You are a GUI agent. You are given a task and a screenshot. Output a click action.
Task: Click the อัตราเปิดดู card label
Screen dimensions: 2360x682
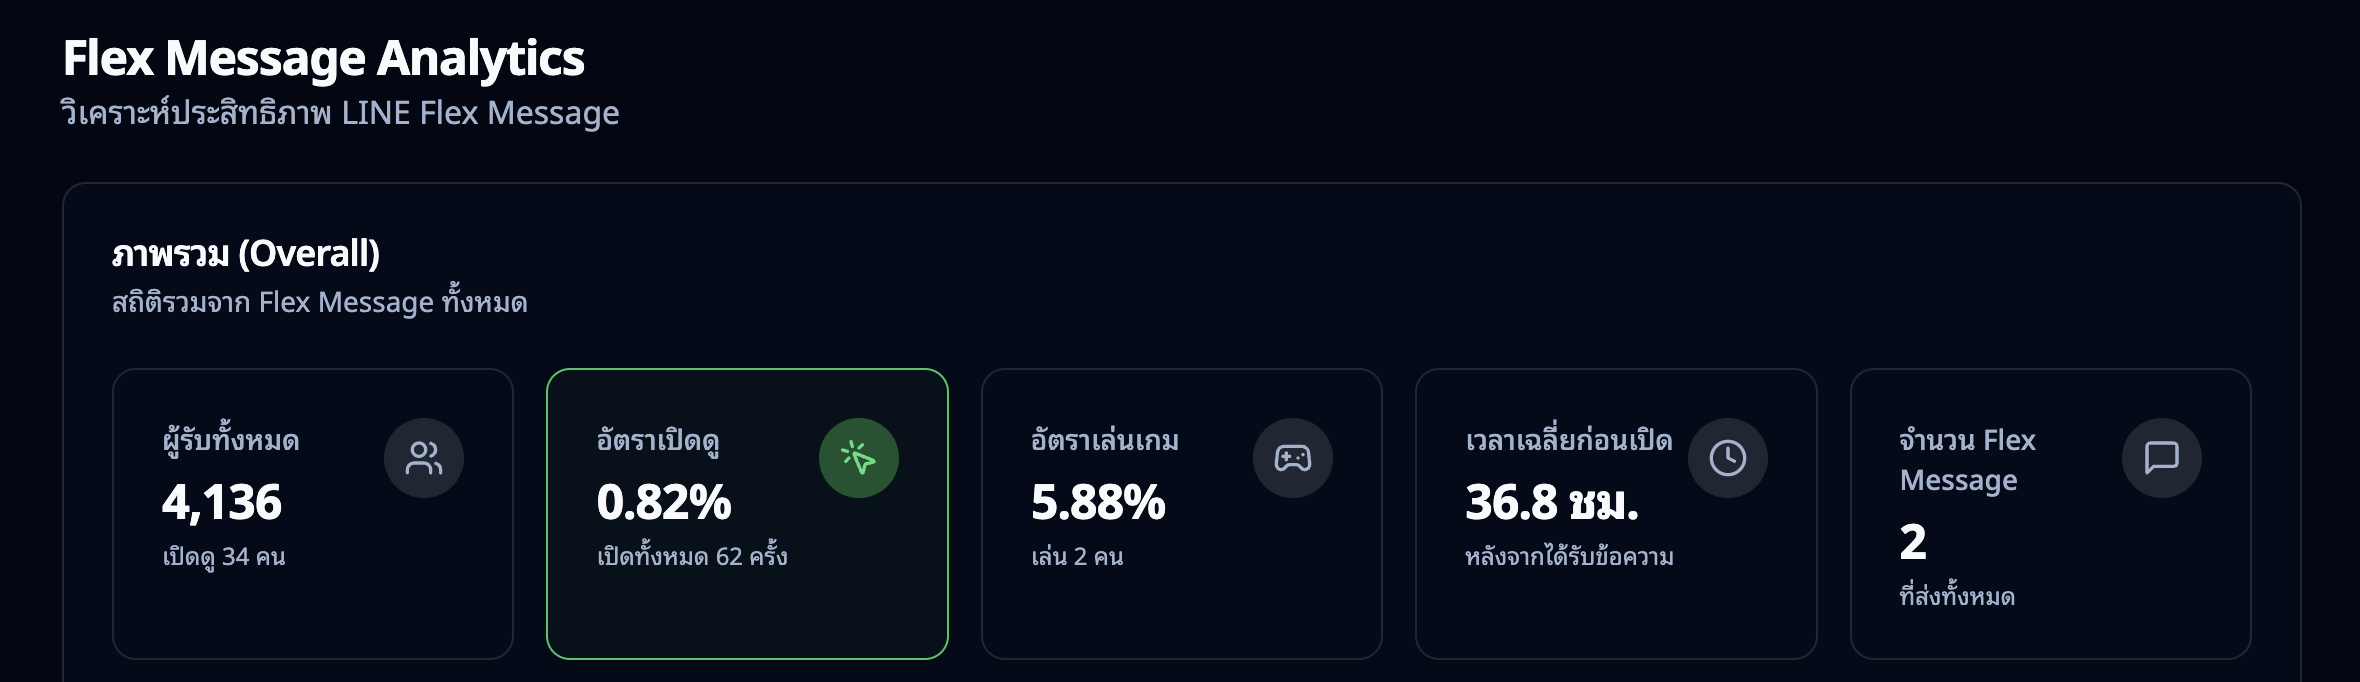click(658, 440)
